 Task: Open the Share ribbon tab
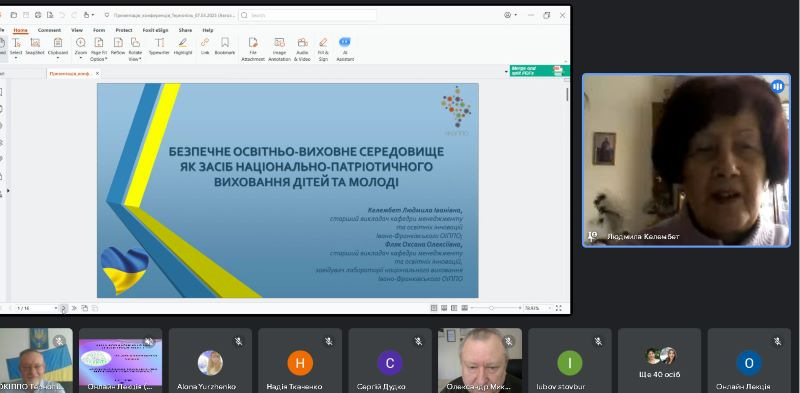185,30
